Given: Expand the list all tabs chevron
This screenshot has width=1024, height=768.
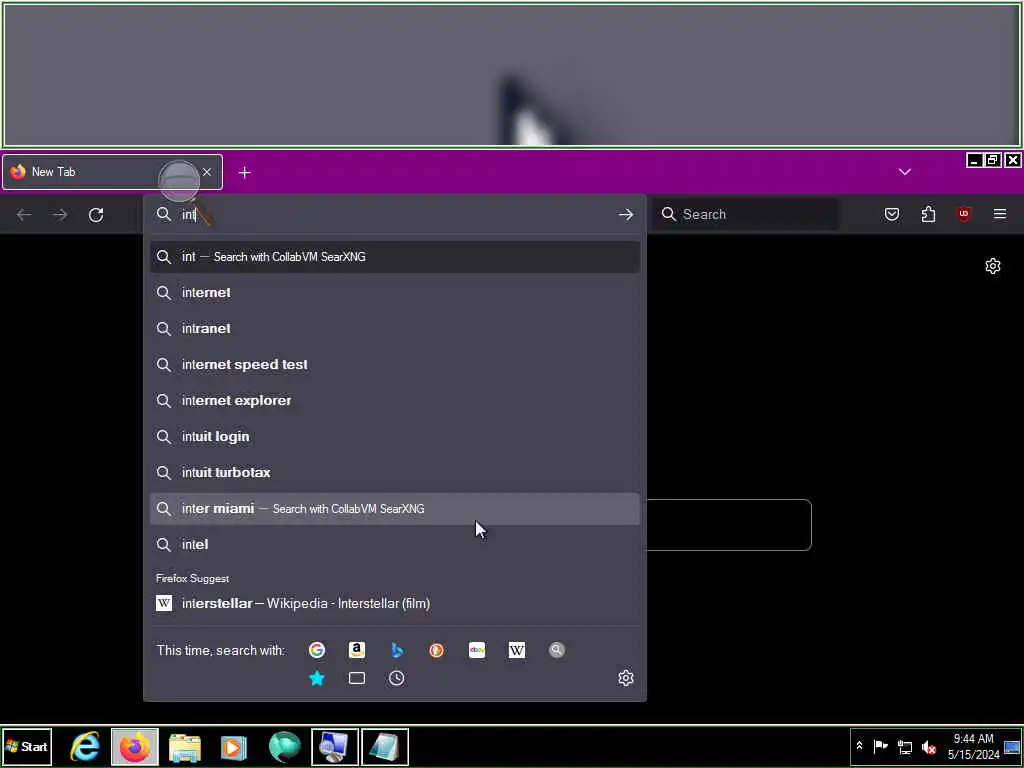Looking at the screenshot, I should (904, 172).
